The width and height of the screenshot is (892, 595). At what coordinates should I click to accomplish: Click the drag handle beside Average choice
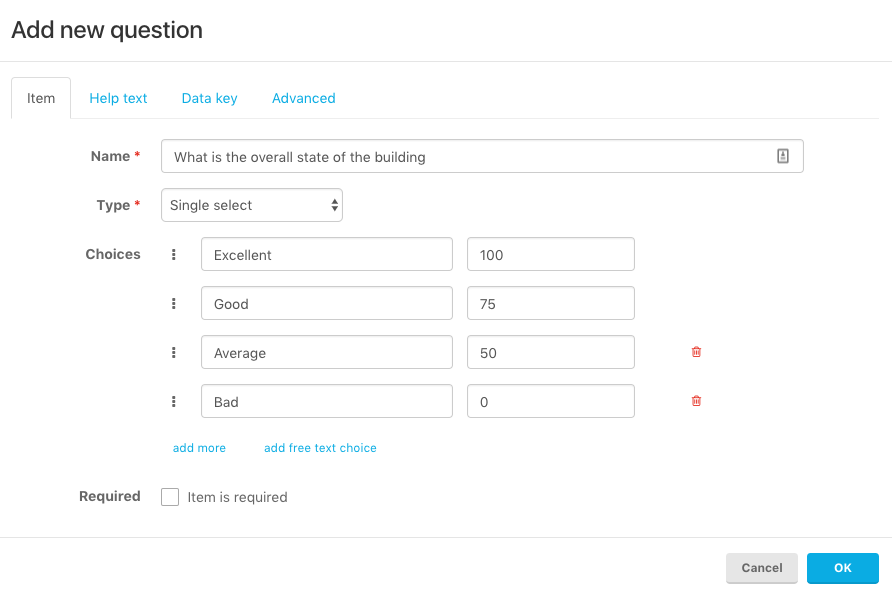click(174, 352)
